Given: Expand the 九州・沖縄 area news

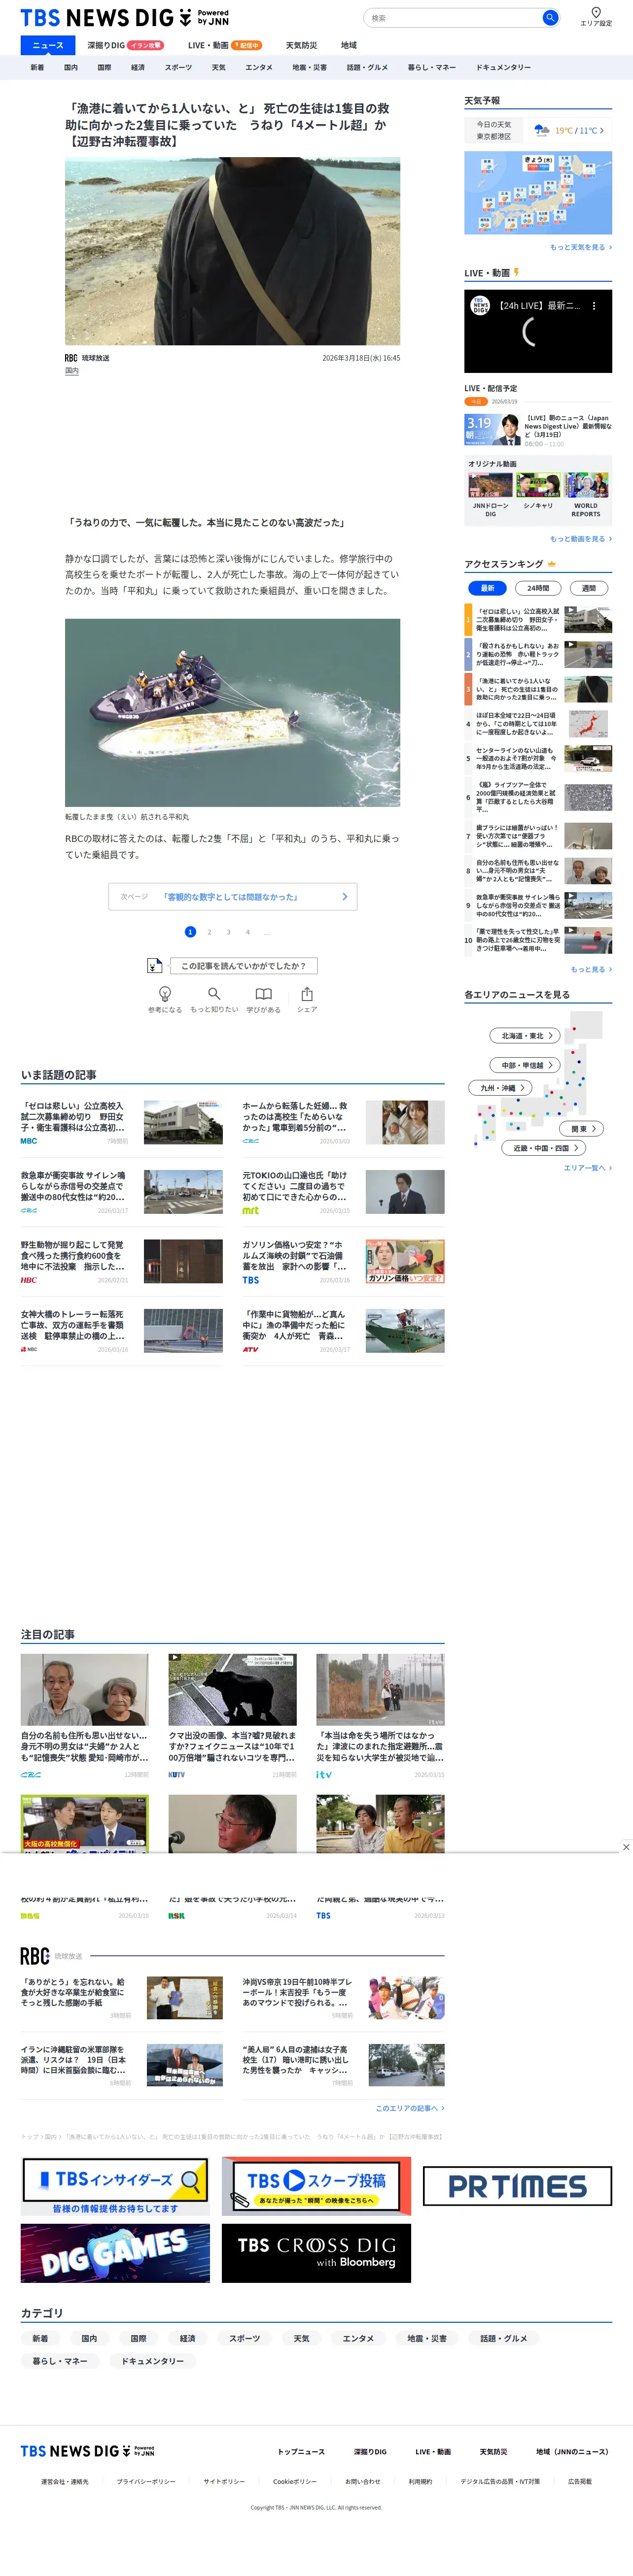Looking at the screenshot, I should pyautogui.click(x=500, y=1088).
